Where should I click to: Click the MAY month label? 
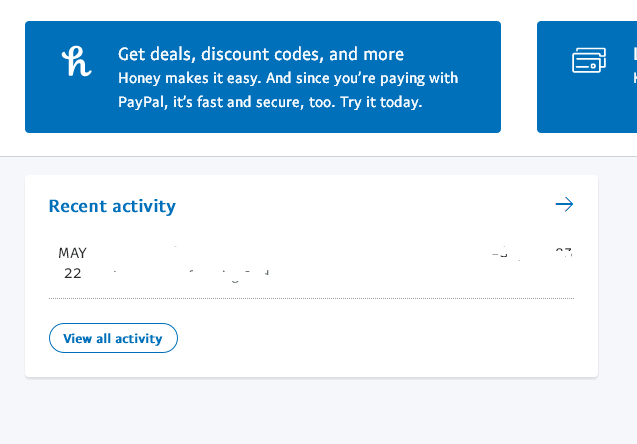coord(72,253)
